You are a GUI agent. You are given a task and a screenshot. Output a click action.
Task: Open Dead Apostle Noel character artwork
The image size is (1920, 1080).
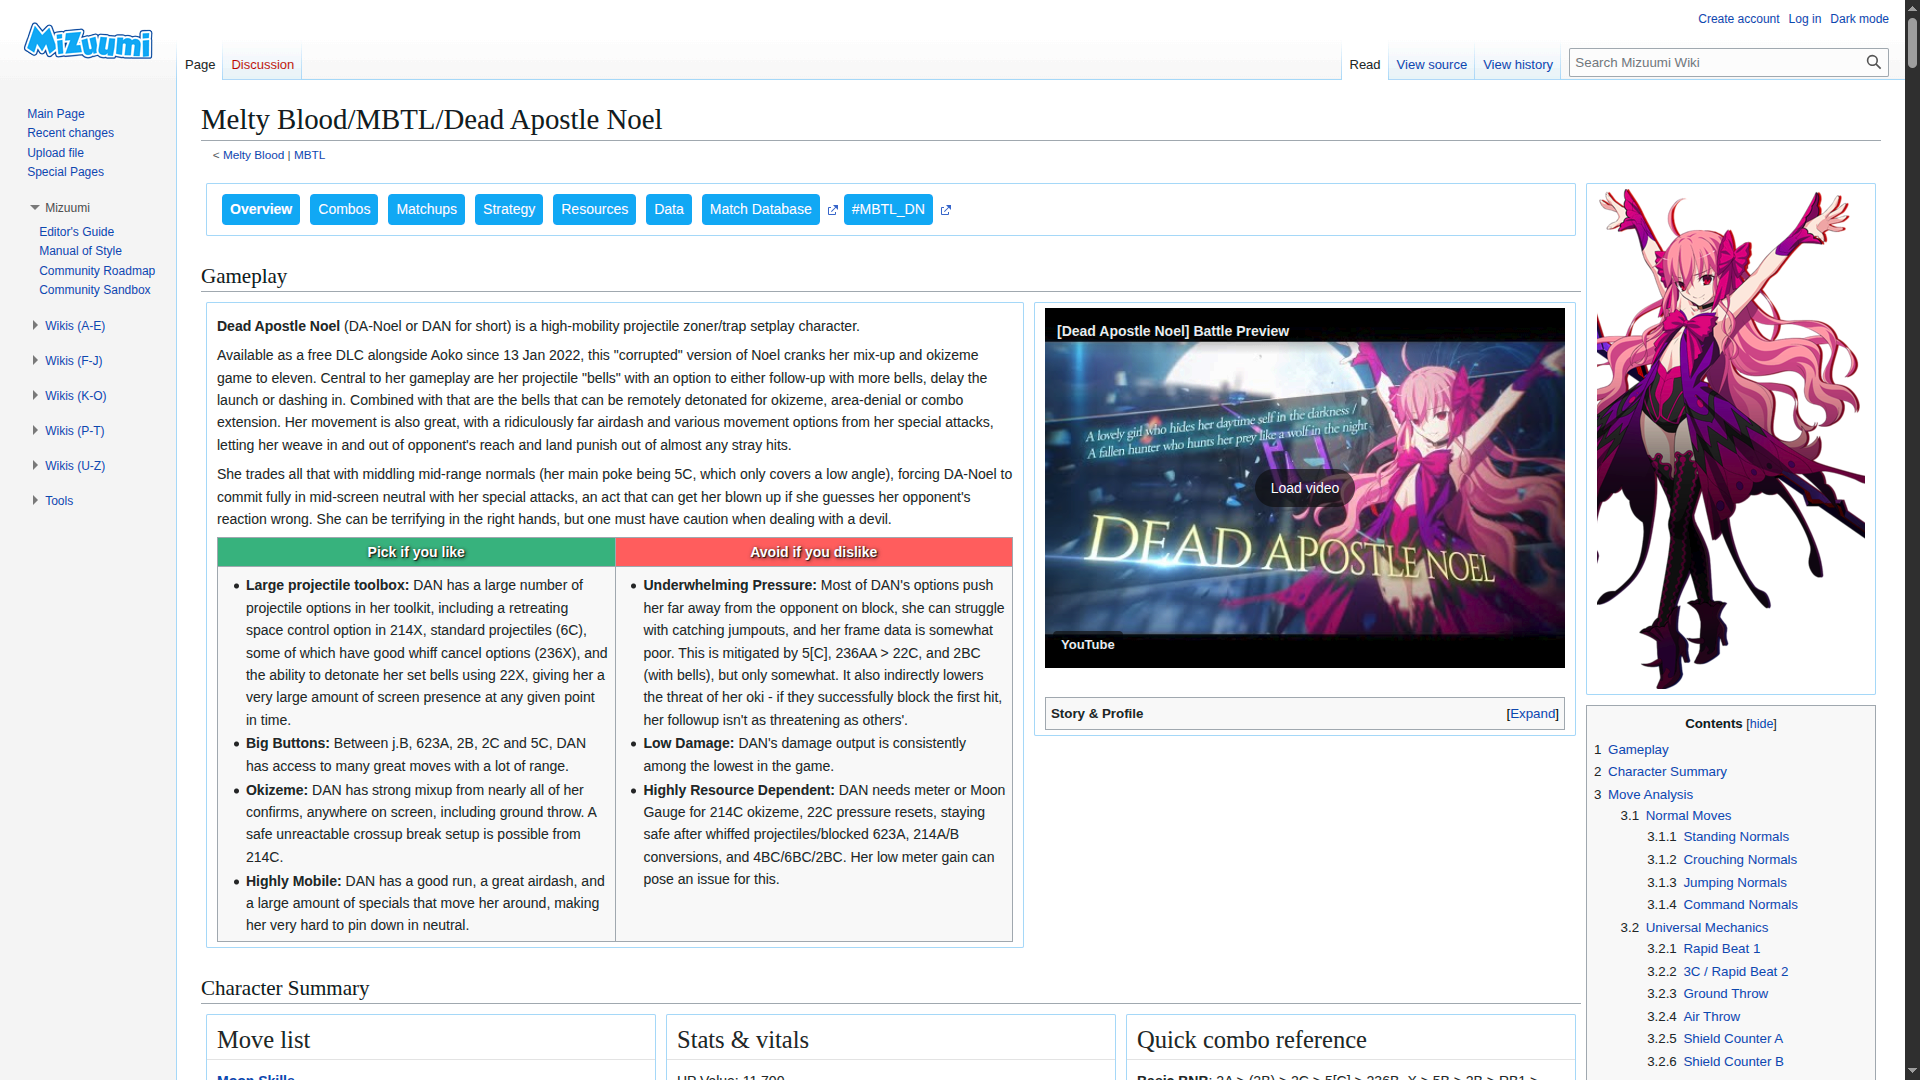point(1730,438)
